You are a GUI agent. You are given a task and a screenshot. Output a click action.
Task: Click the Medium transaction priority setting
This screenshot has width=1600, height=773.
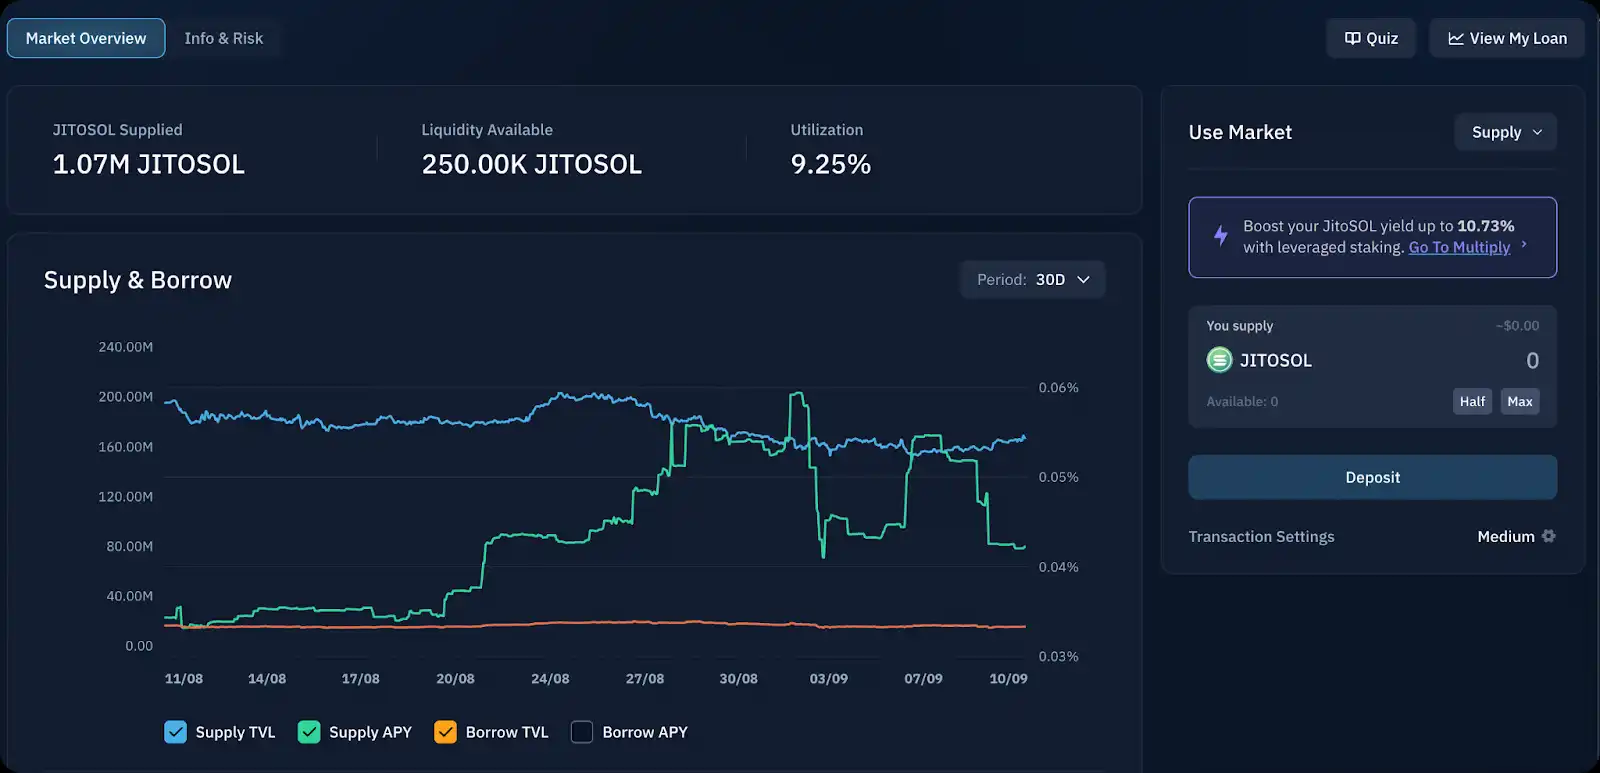[x=1505, y=536]
